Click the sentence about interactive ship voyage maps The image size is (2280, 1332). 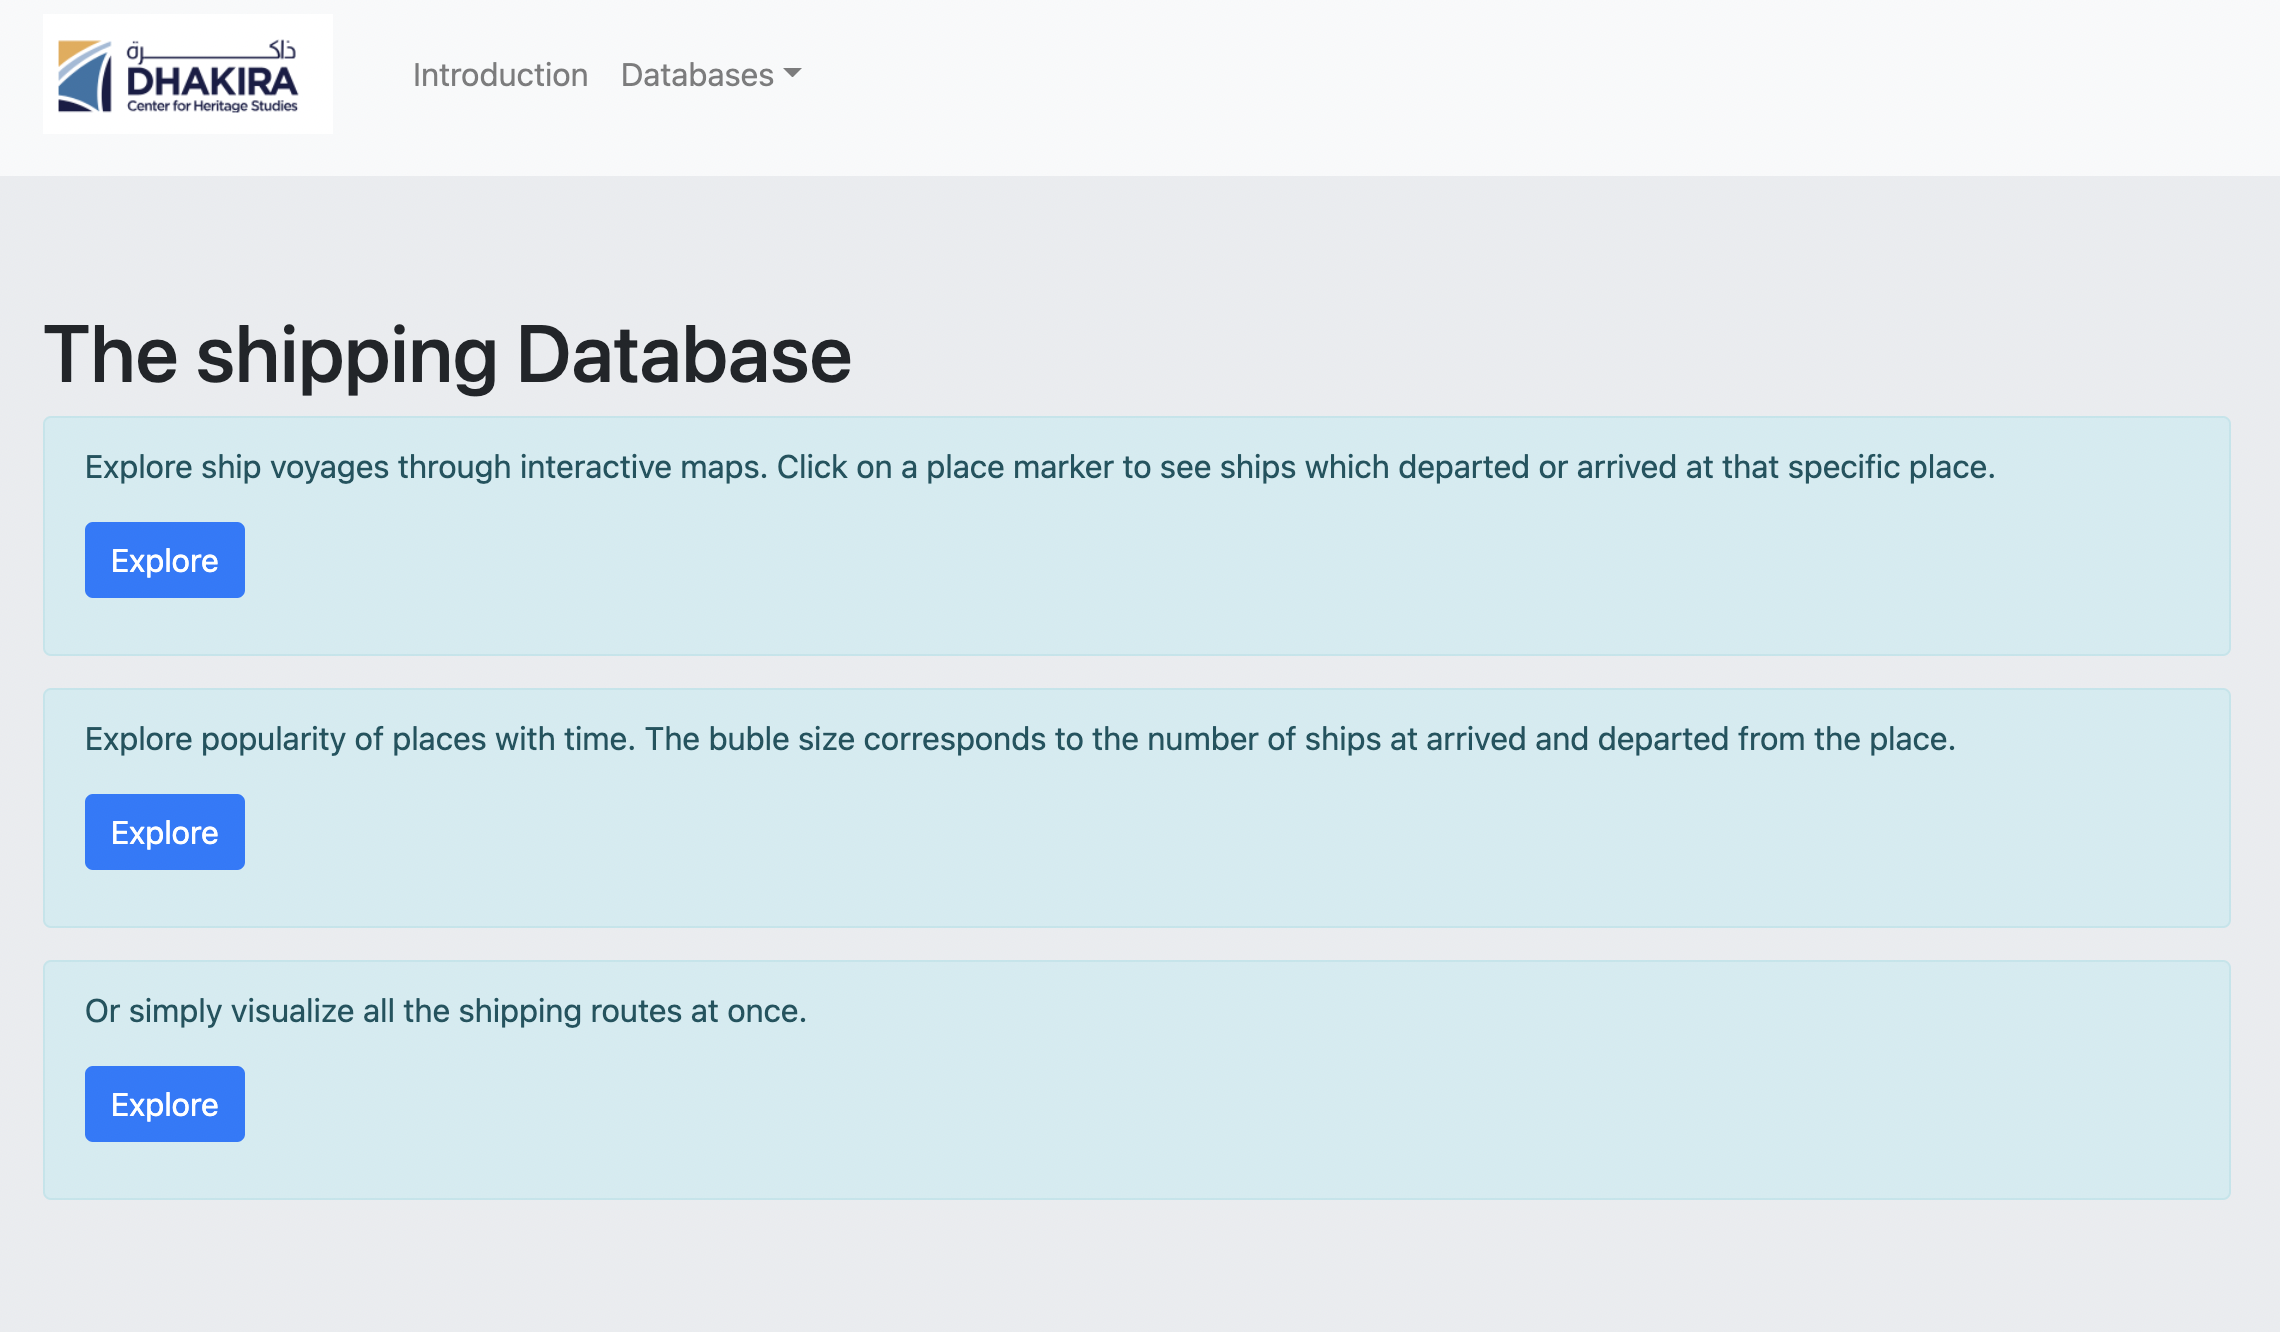pyautogui.click(x=425, y=467)
